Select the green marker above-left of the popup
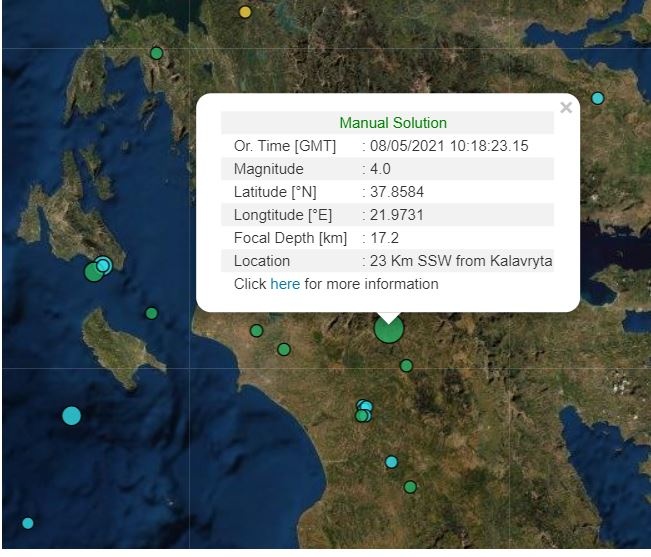The width and height of the screenshot is (651, 557). (156, 53)
